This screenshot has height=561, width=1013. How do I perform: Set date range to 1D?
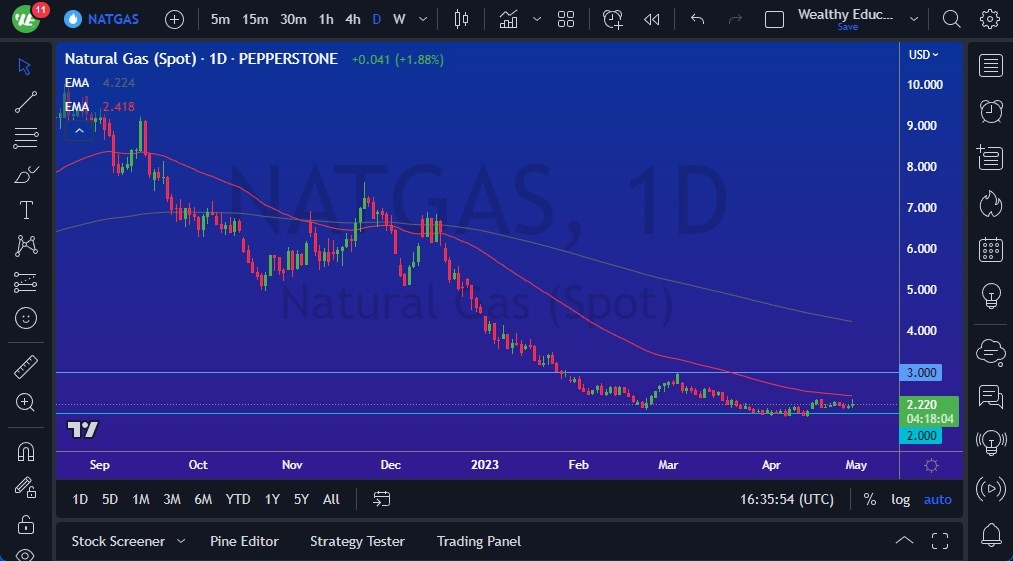coord(79,499)
